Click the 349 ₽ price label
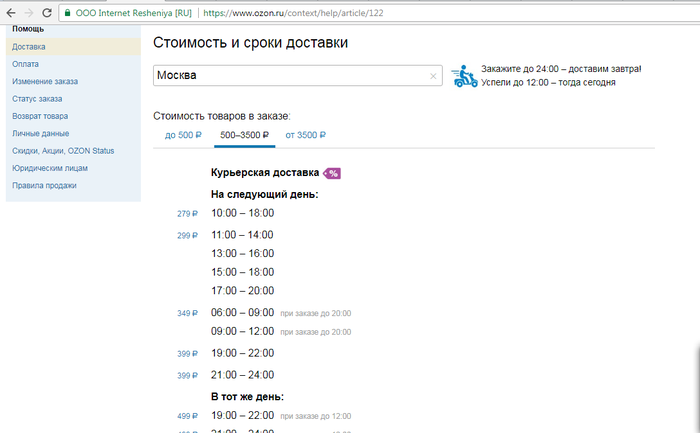The width and height of the screenshot is (700, 433). pyautogui.click(x=187, y=313)
